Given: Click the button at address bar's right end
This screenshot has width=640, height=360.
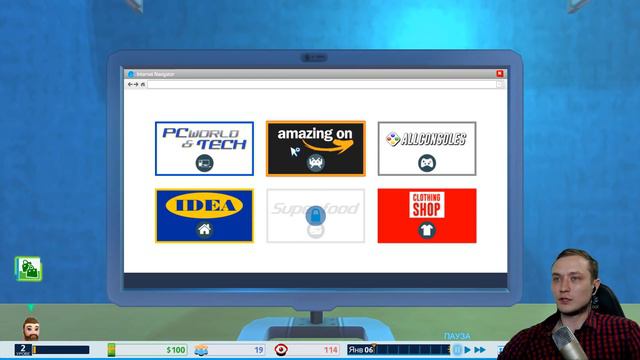Looking at the screenshot, I should [500, 84].
